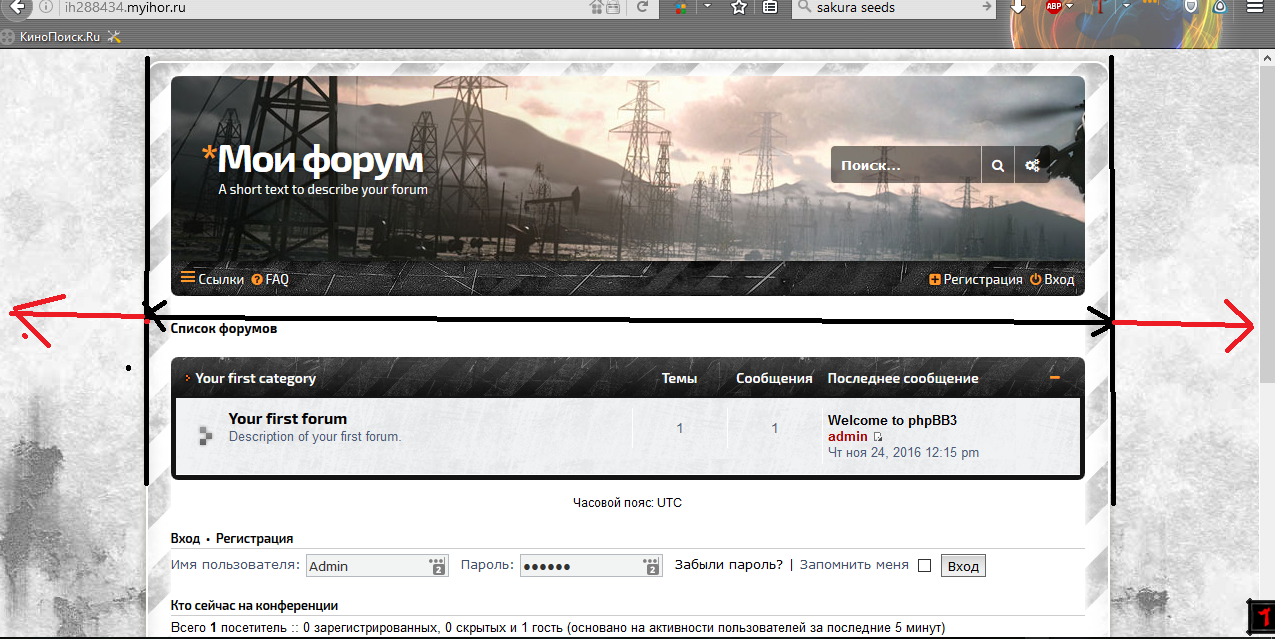Click the KinoPoisk film reel bookmark icon
Screen dimensions: 1275x639
[9, 37]
